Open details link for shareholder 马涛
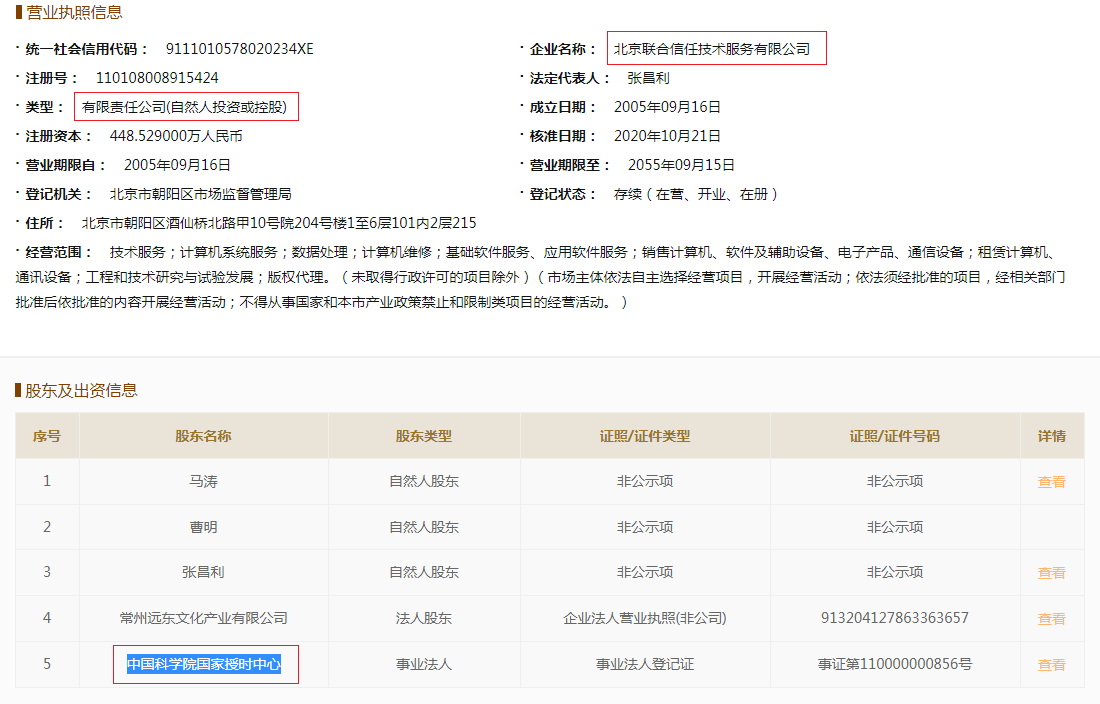The height and width of the screenshot is (704, 1100). click(1051, 482)
